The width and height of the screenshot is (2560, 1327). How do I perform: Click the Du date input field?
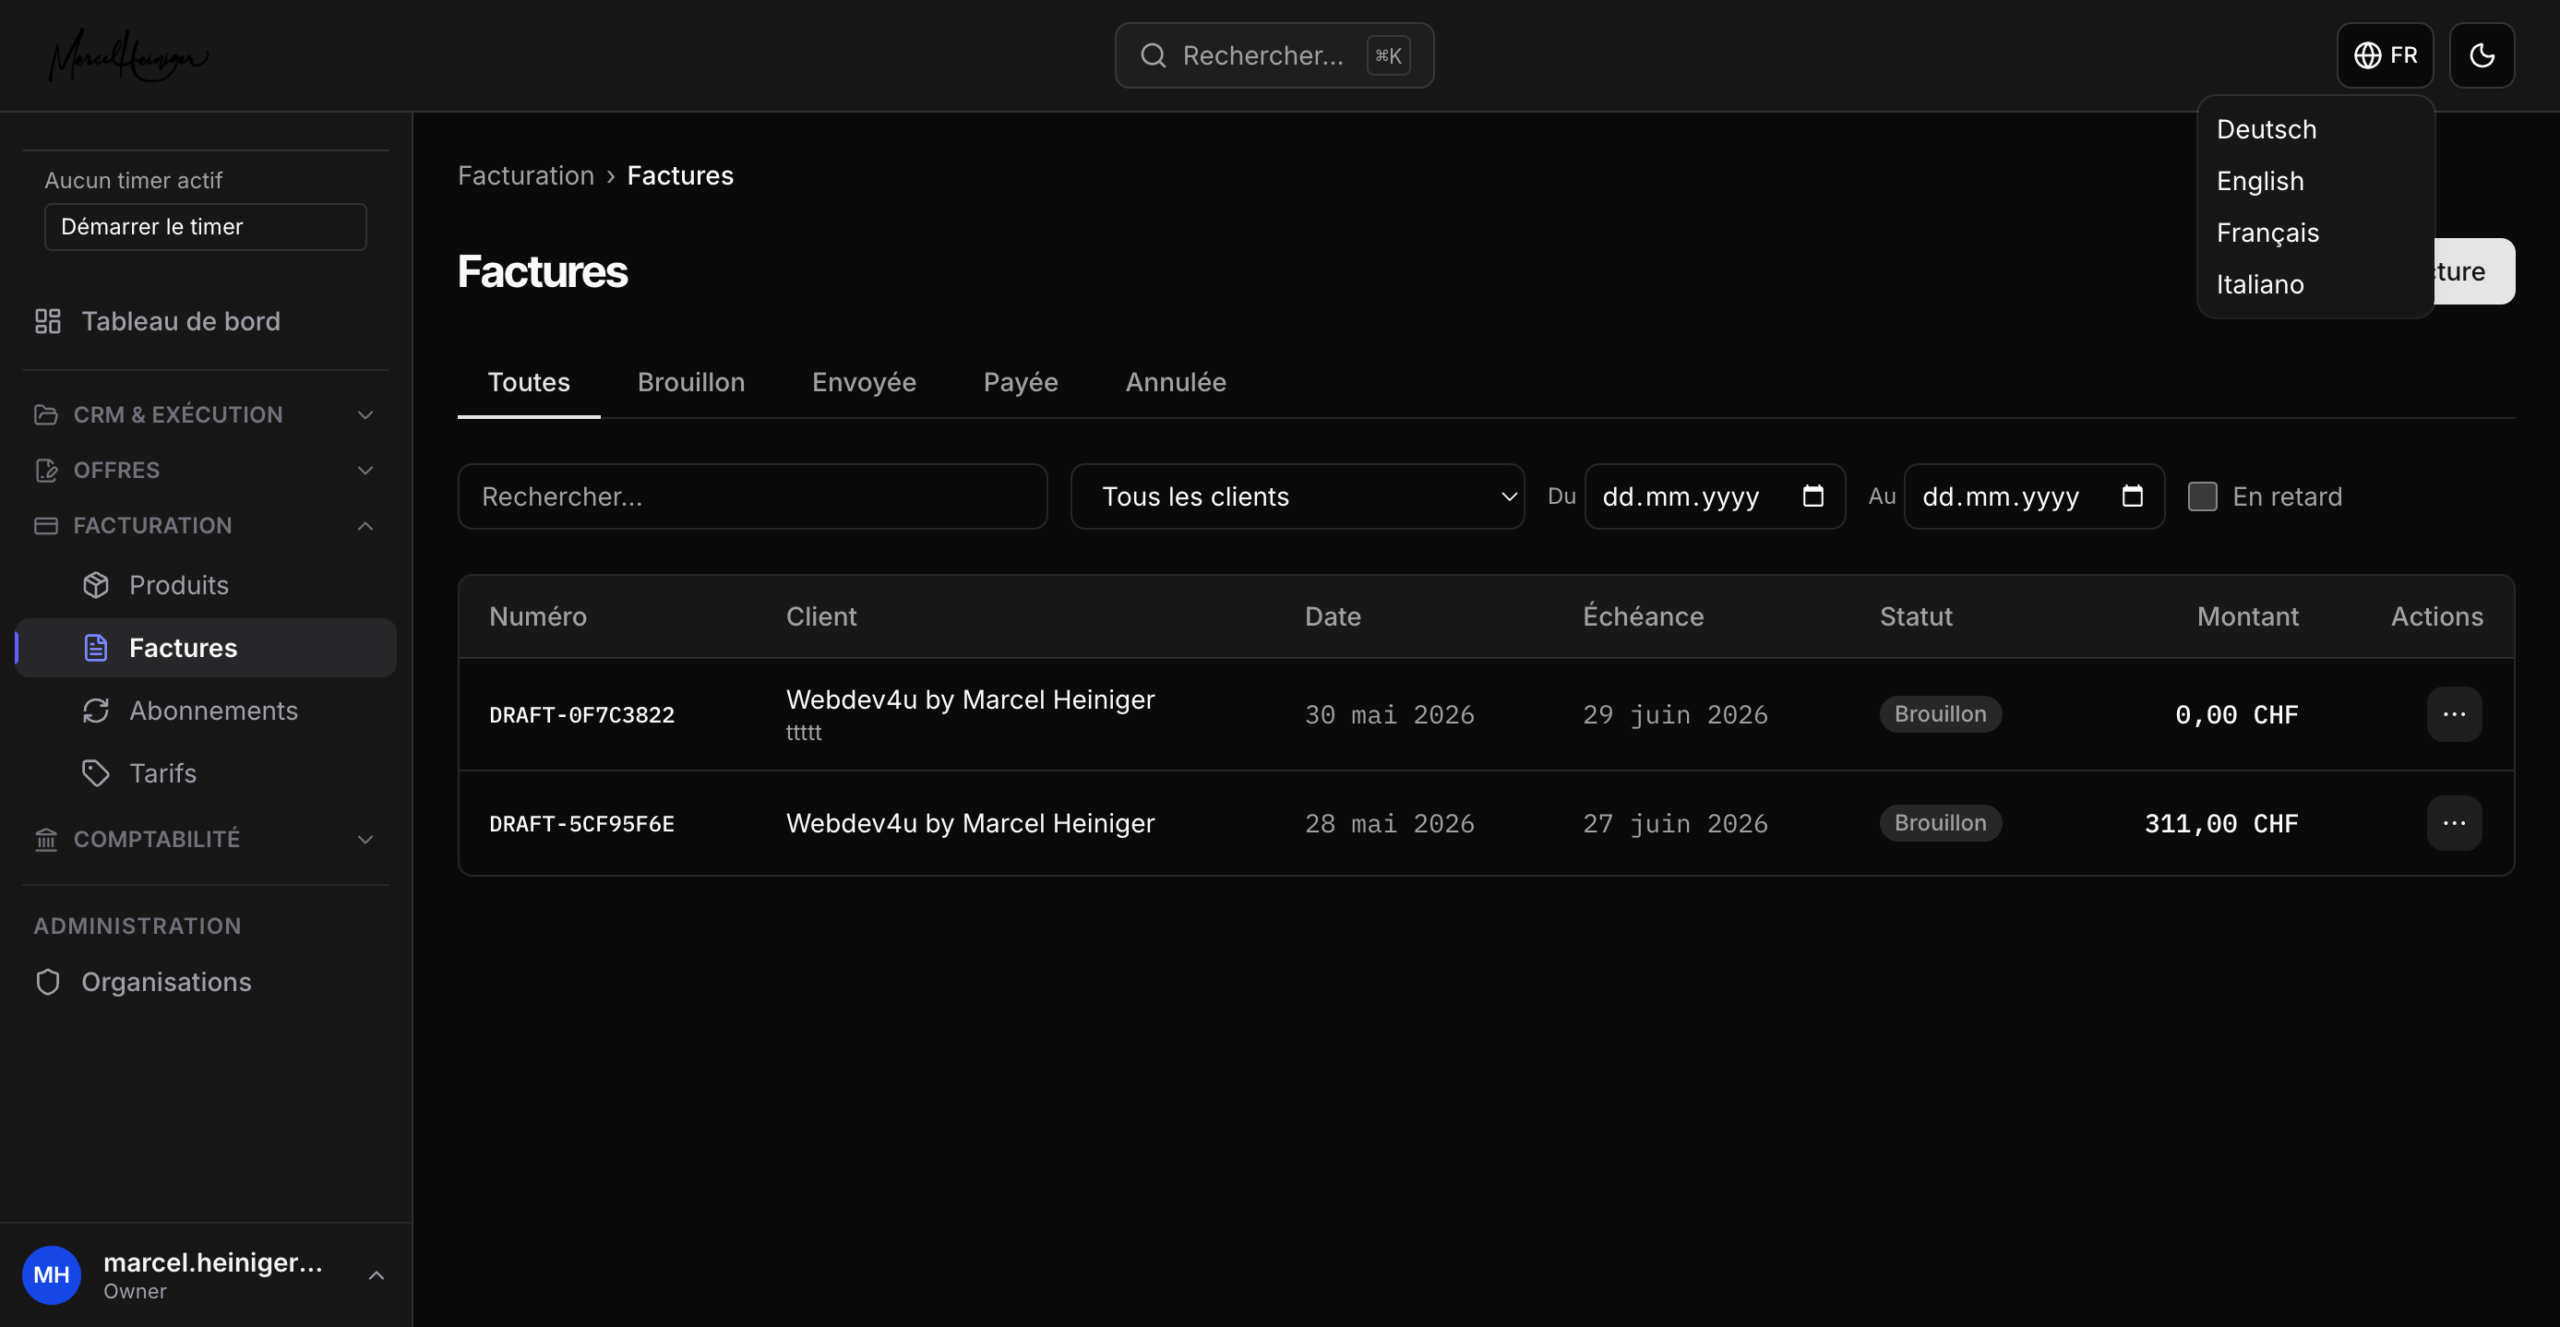(x=1714, y=496)
